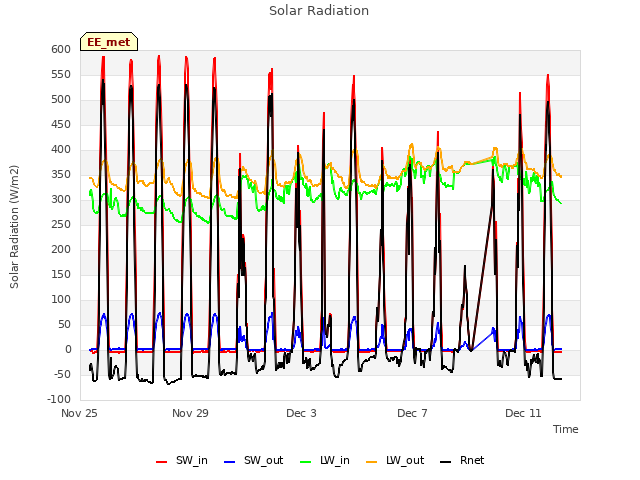
Task: Click the 200 y-axis tick label
Action: pyautogui.click(x=61, y=250)
